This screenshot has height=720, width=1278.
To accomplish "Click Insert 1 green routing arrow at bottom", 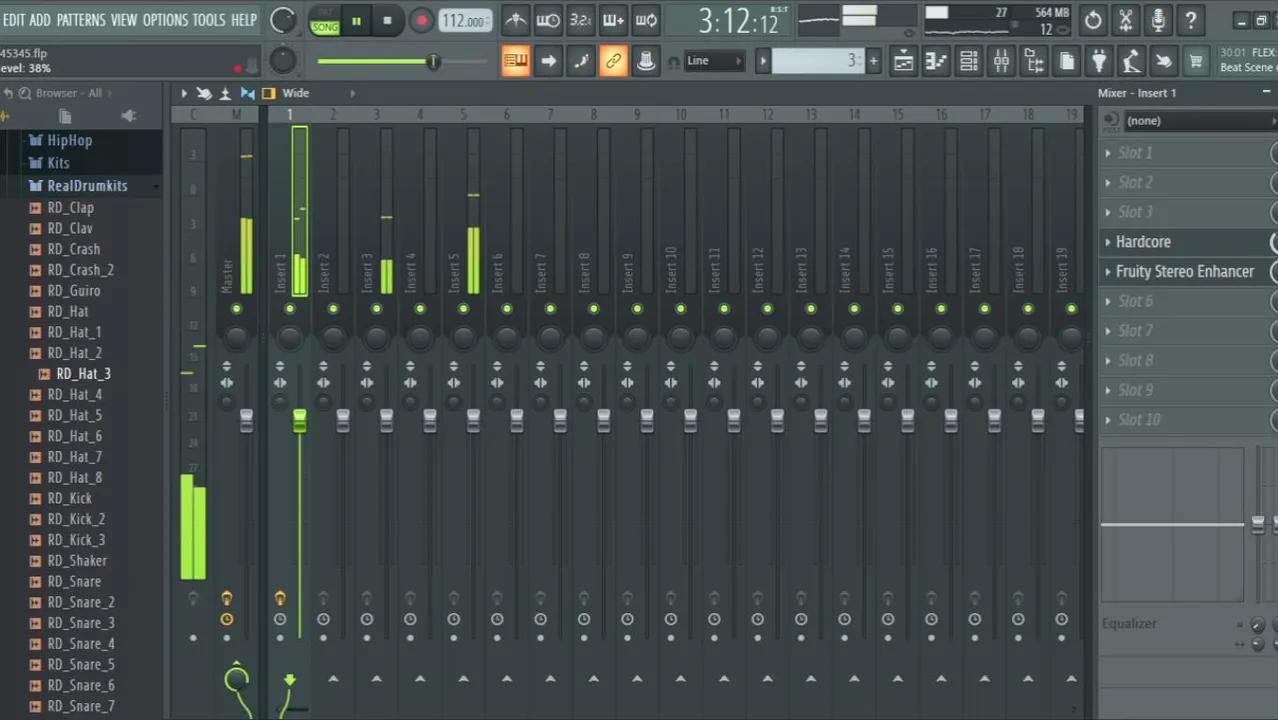I will (289, 680).
